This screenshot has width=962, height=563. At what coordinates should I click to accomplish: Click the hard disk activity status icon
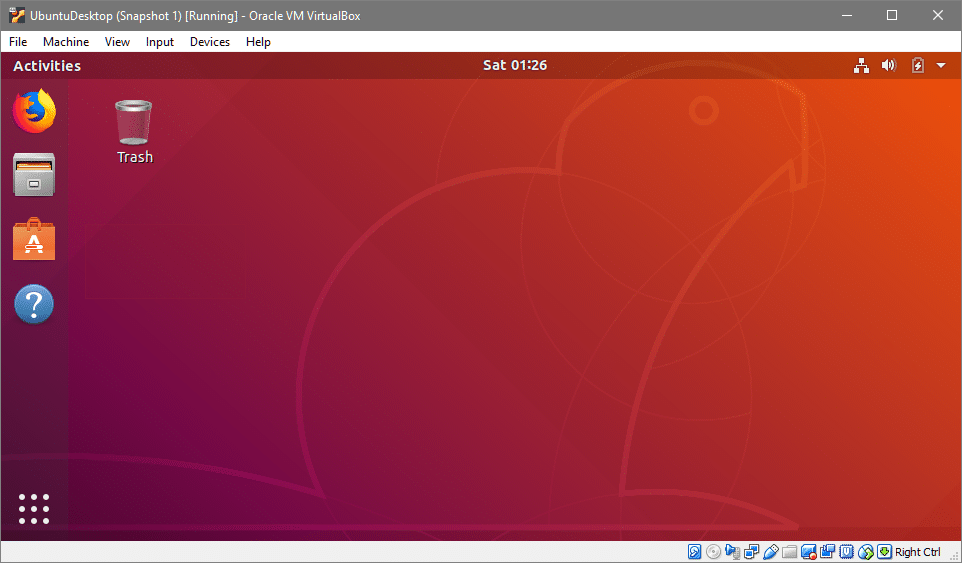point(695,552)
